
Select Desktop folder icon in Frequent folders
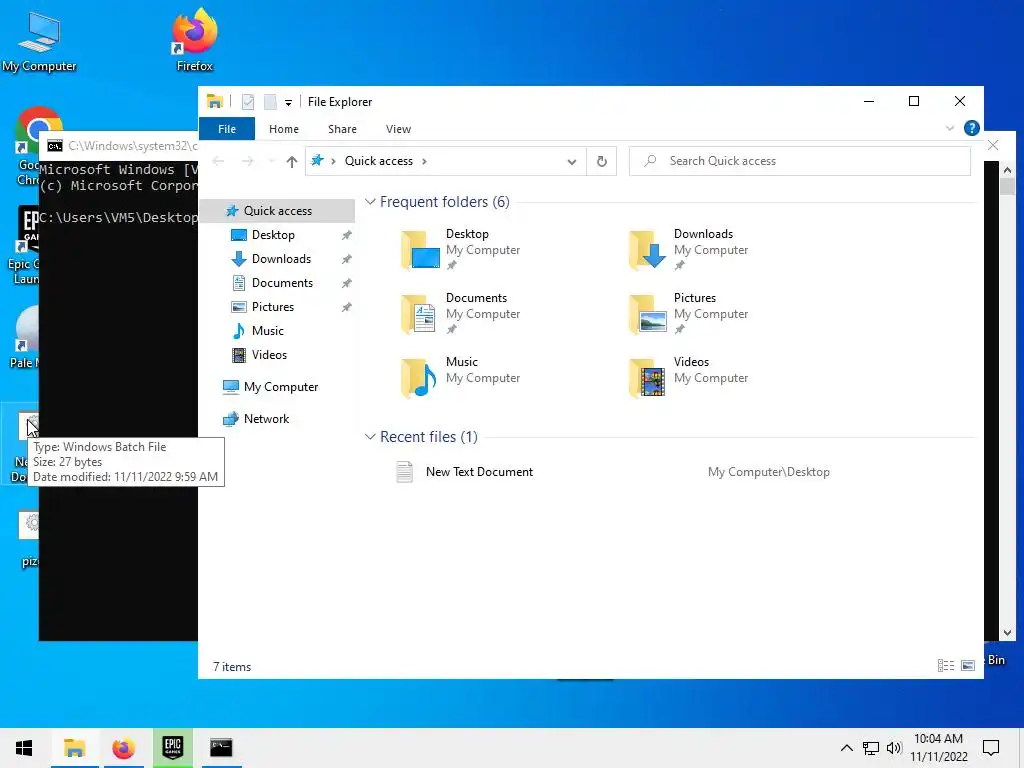click(420, 249)
